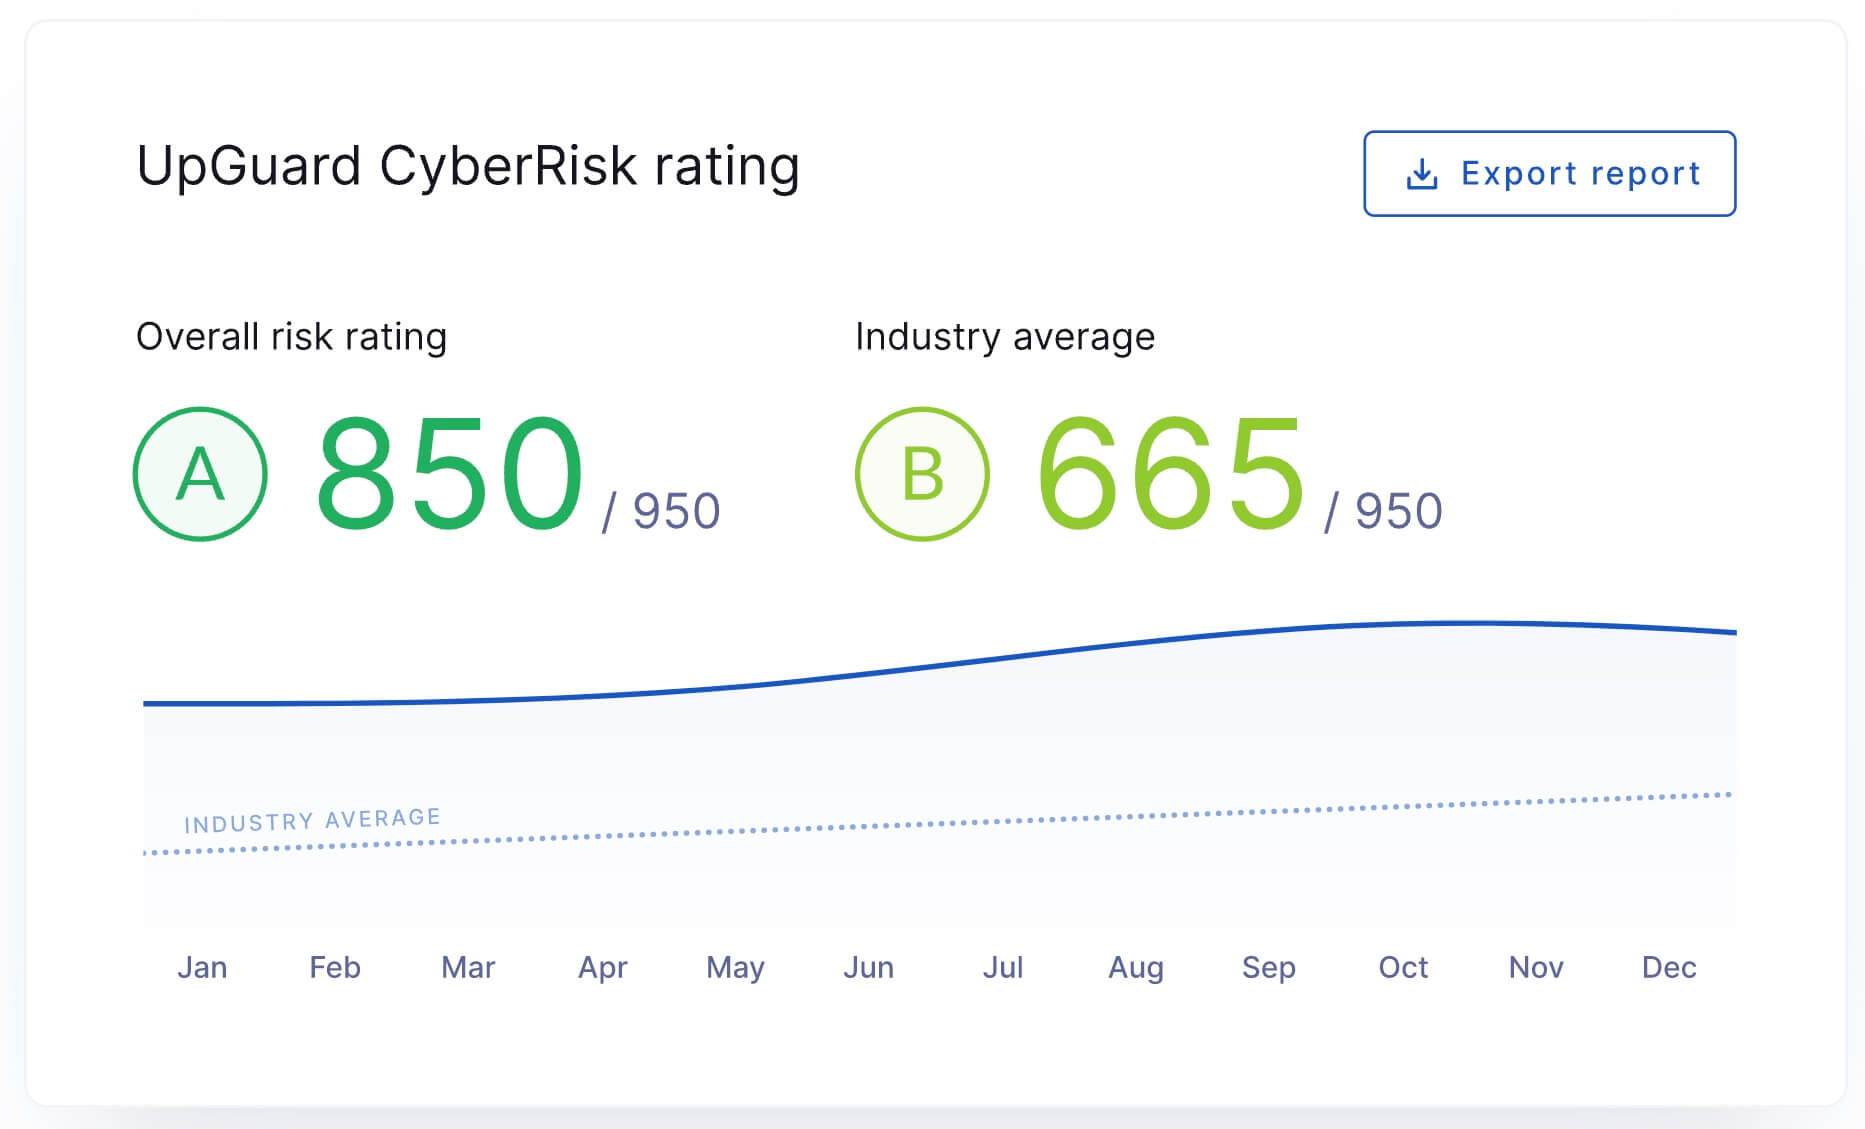Choose the Aug axis label
Image resolution: width=1865 pixels, height=1129 pixels.
(1136, 968)
